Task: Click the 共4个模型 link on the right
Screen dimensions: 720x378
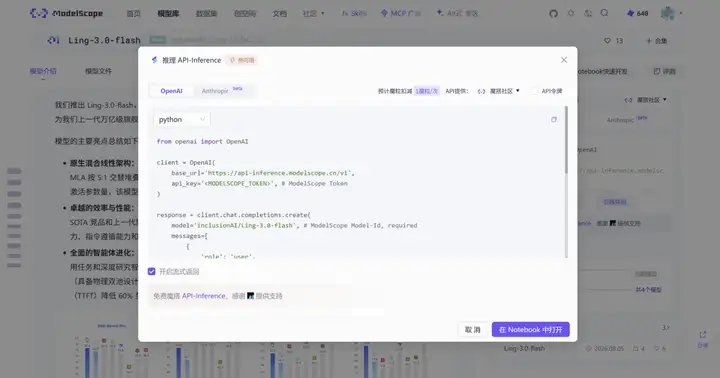Action: point(648,290)
